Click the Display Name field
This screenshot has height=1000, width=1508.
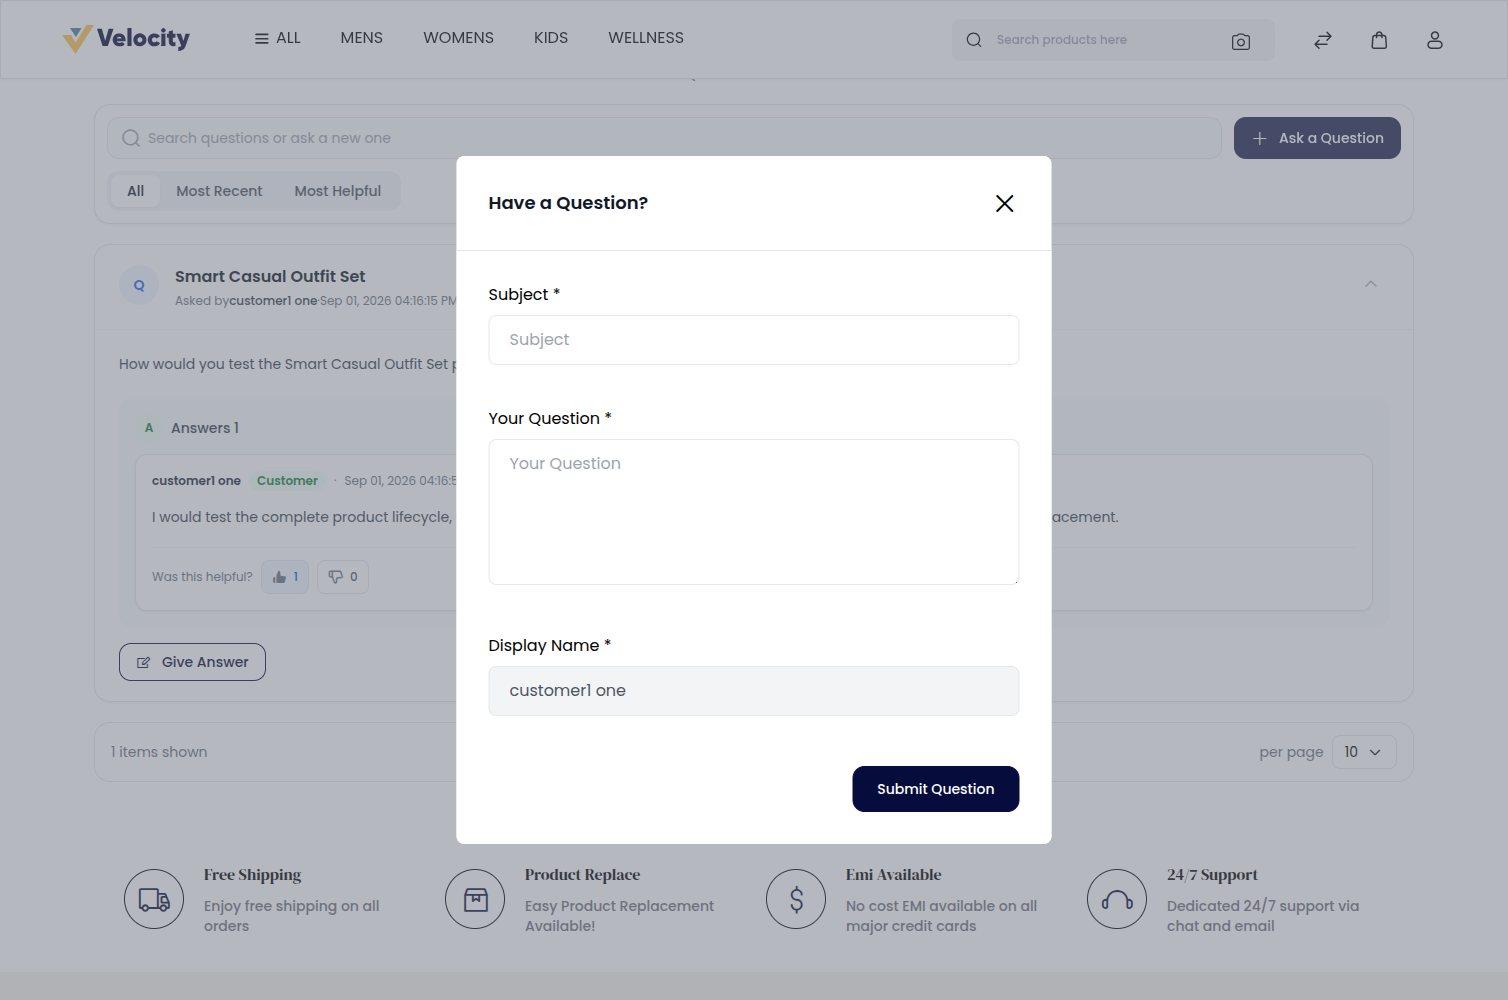coord(754,691)
